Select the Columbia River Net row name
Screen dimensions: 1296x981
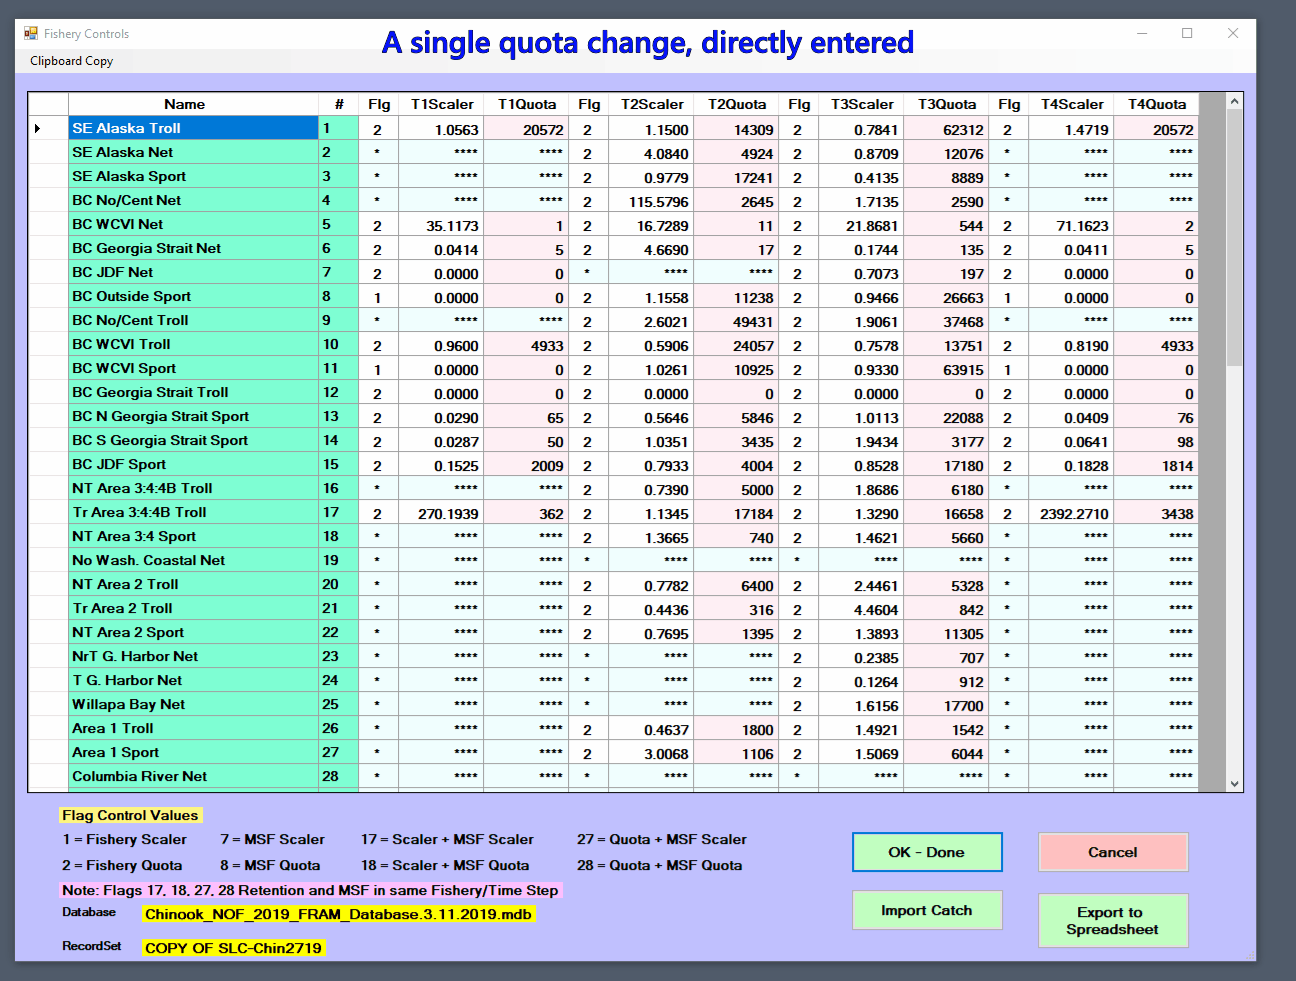pos(193,776)
